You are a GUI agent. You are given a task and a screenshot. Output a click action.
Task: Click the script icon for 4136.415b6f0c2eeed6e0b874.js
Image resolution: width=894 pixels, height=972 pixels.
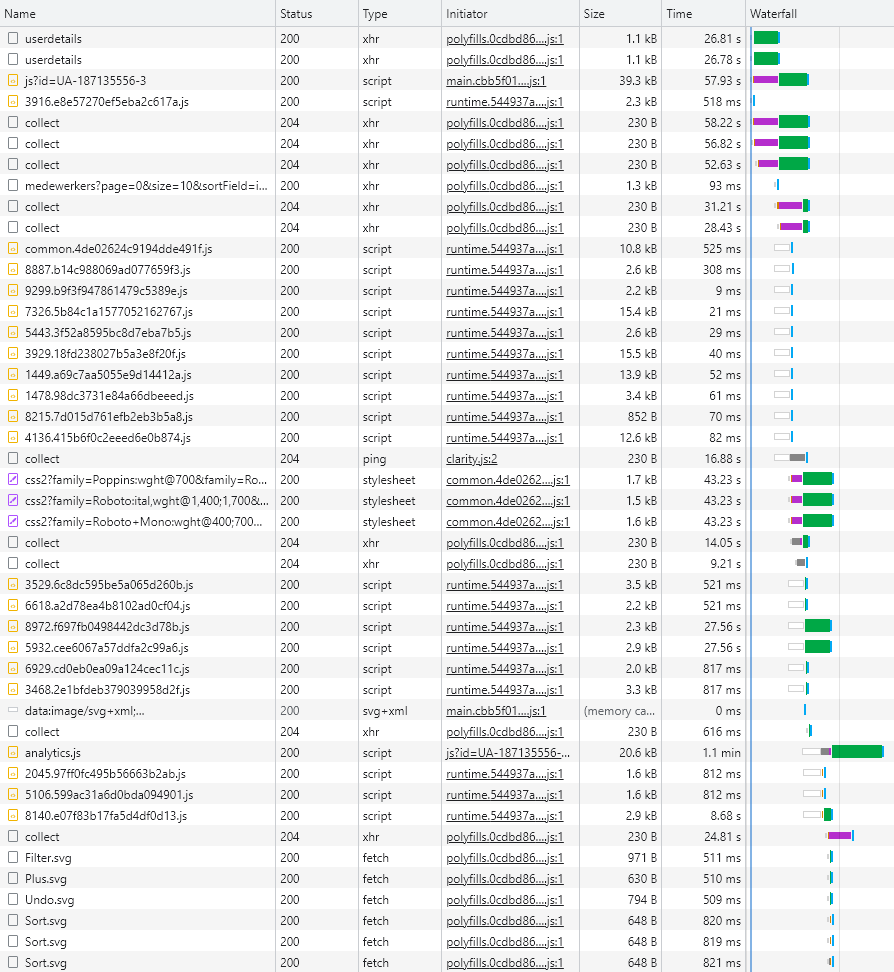point(13,438)
